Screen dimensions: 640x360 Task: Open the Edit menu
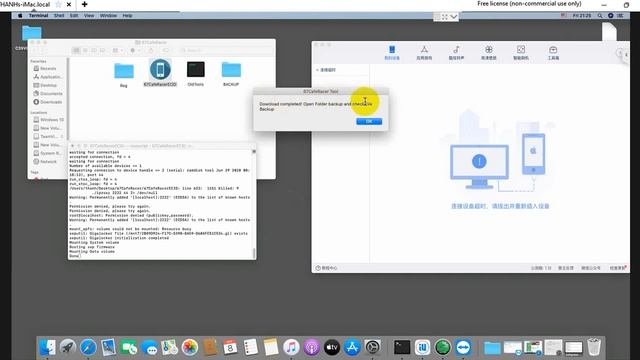click(74, 16)
